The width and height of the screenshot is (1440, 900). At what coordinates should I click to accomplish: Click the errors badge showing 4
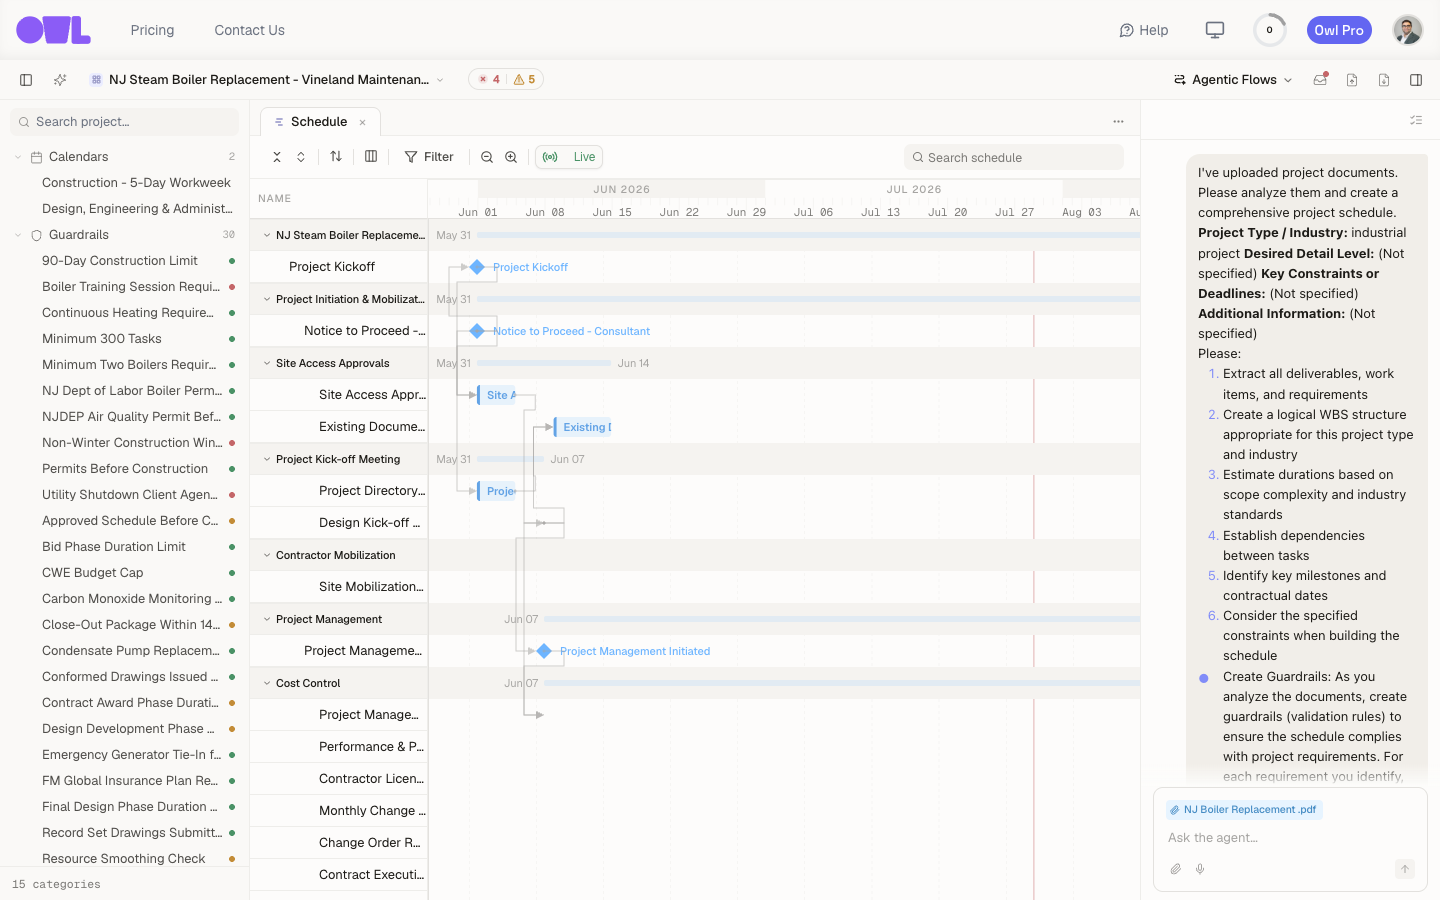489,80
